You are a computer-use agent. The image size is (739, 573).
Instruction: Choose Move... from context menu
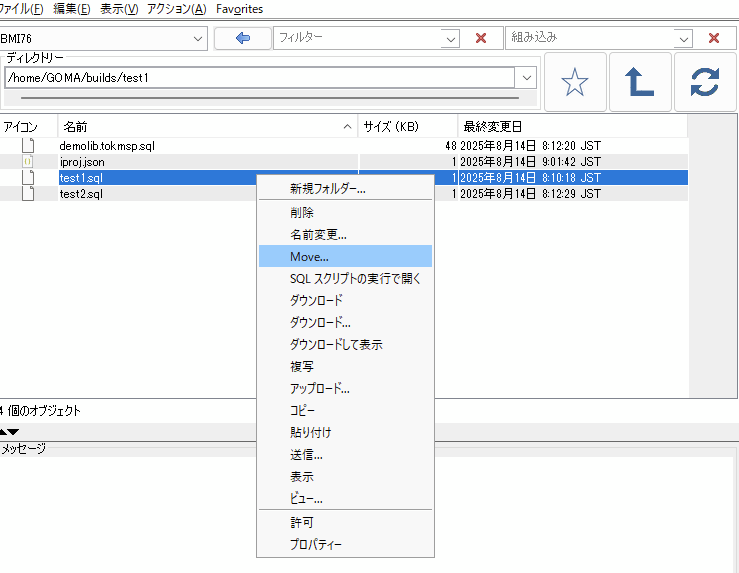(345, 256)
